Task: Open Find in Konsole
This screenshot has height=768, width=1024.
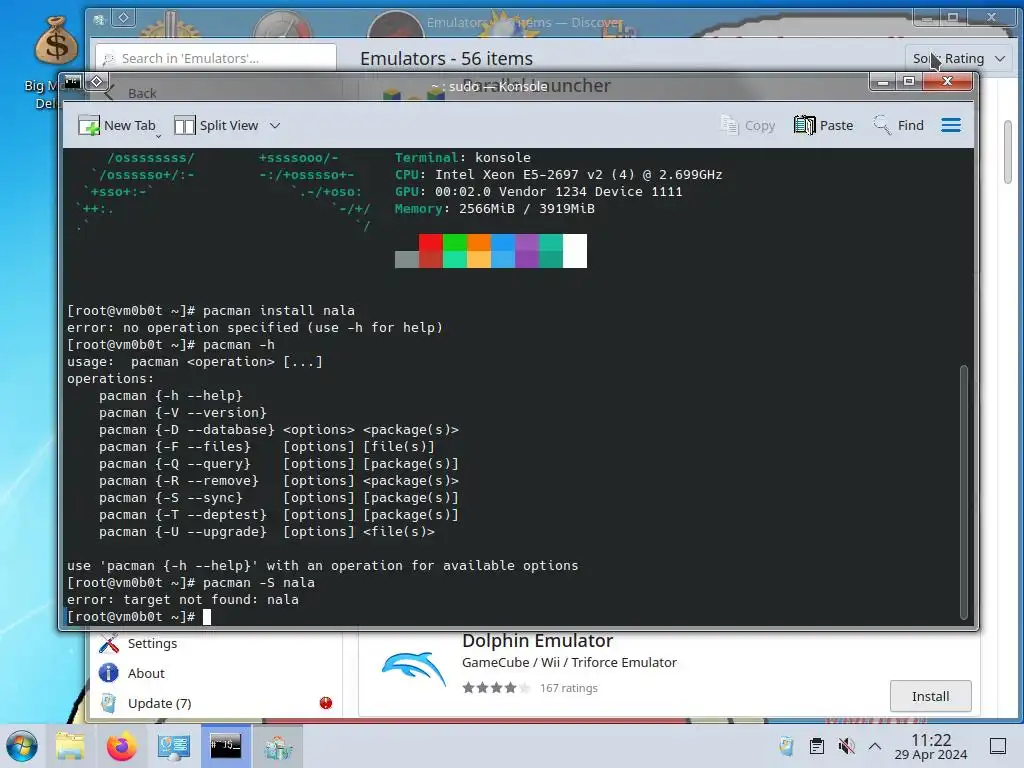Action: pyautogui.click(x=899, y=125)
